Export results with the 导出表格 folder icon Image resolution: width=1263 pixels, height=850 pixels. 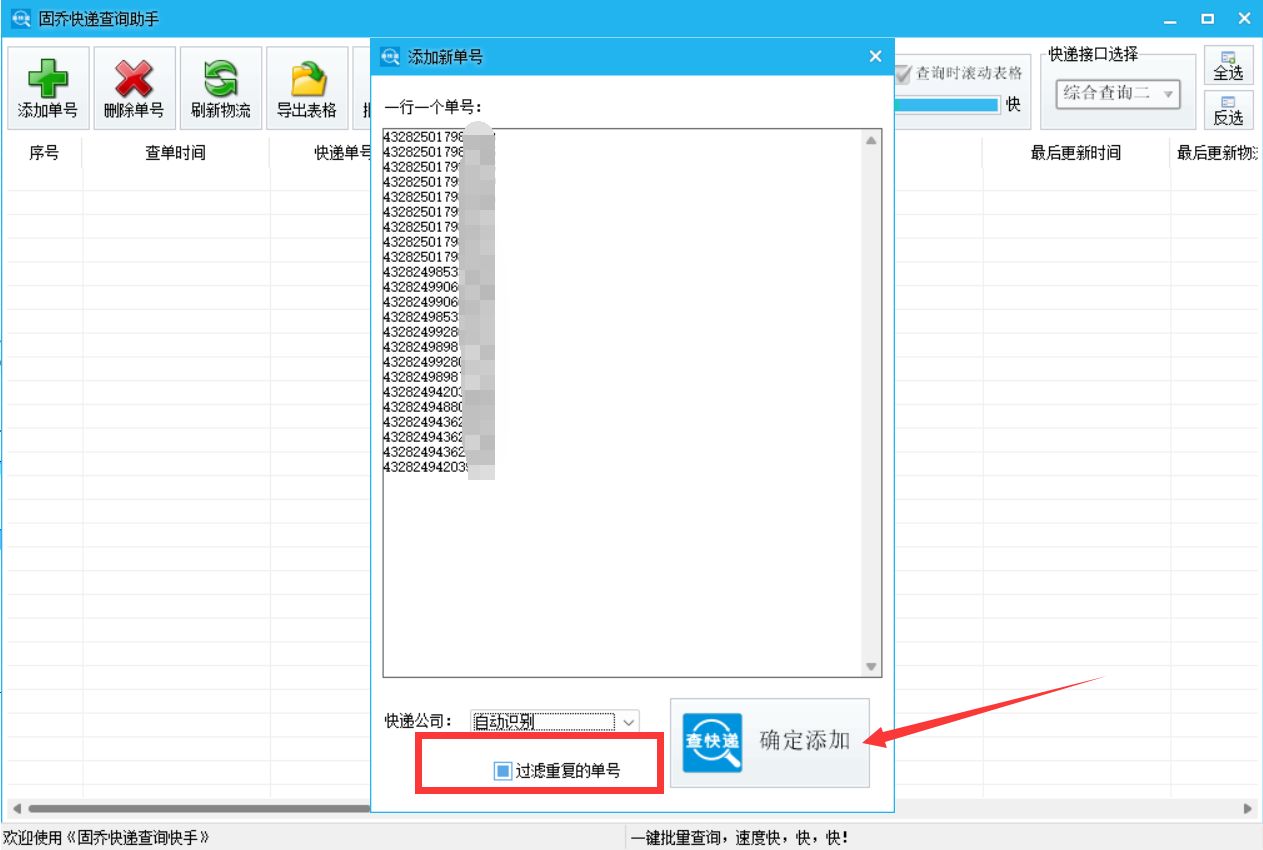click(x=306, y=87)
